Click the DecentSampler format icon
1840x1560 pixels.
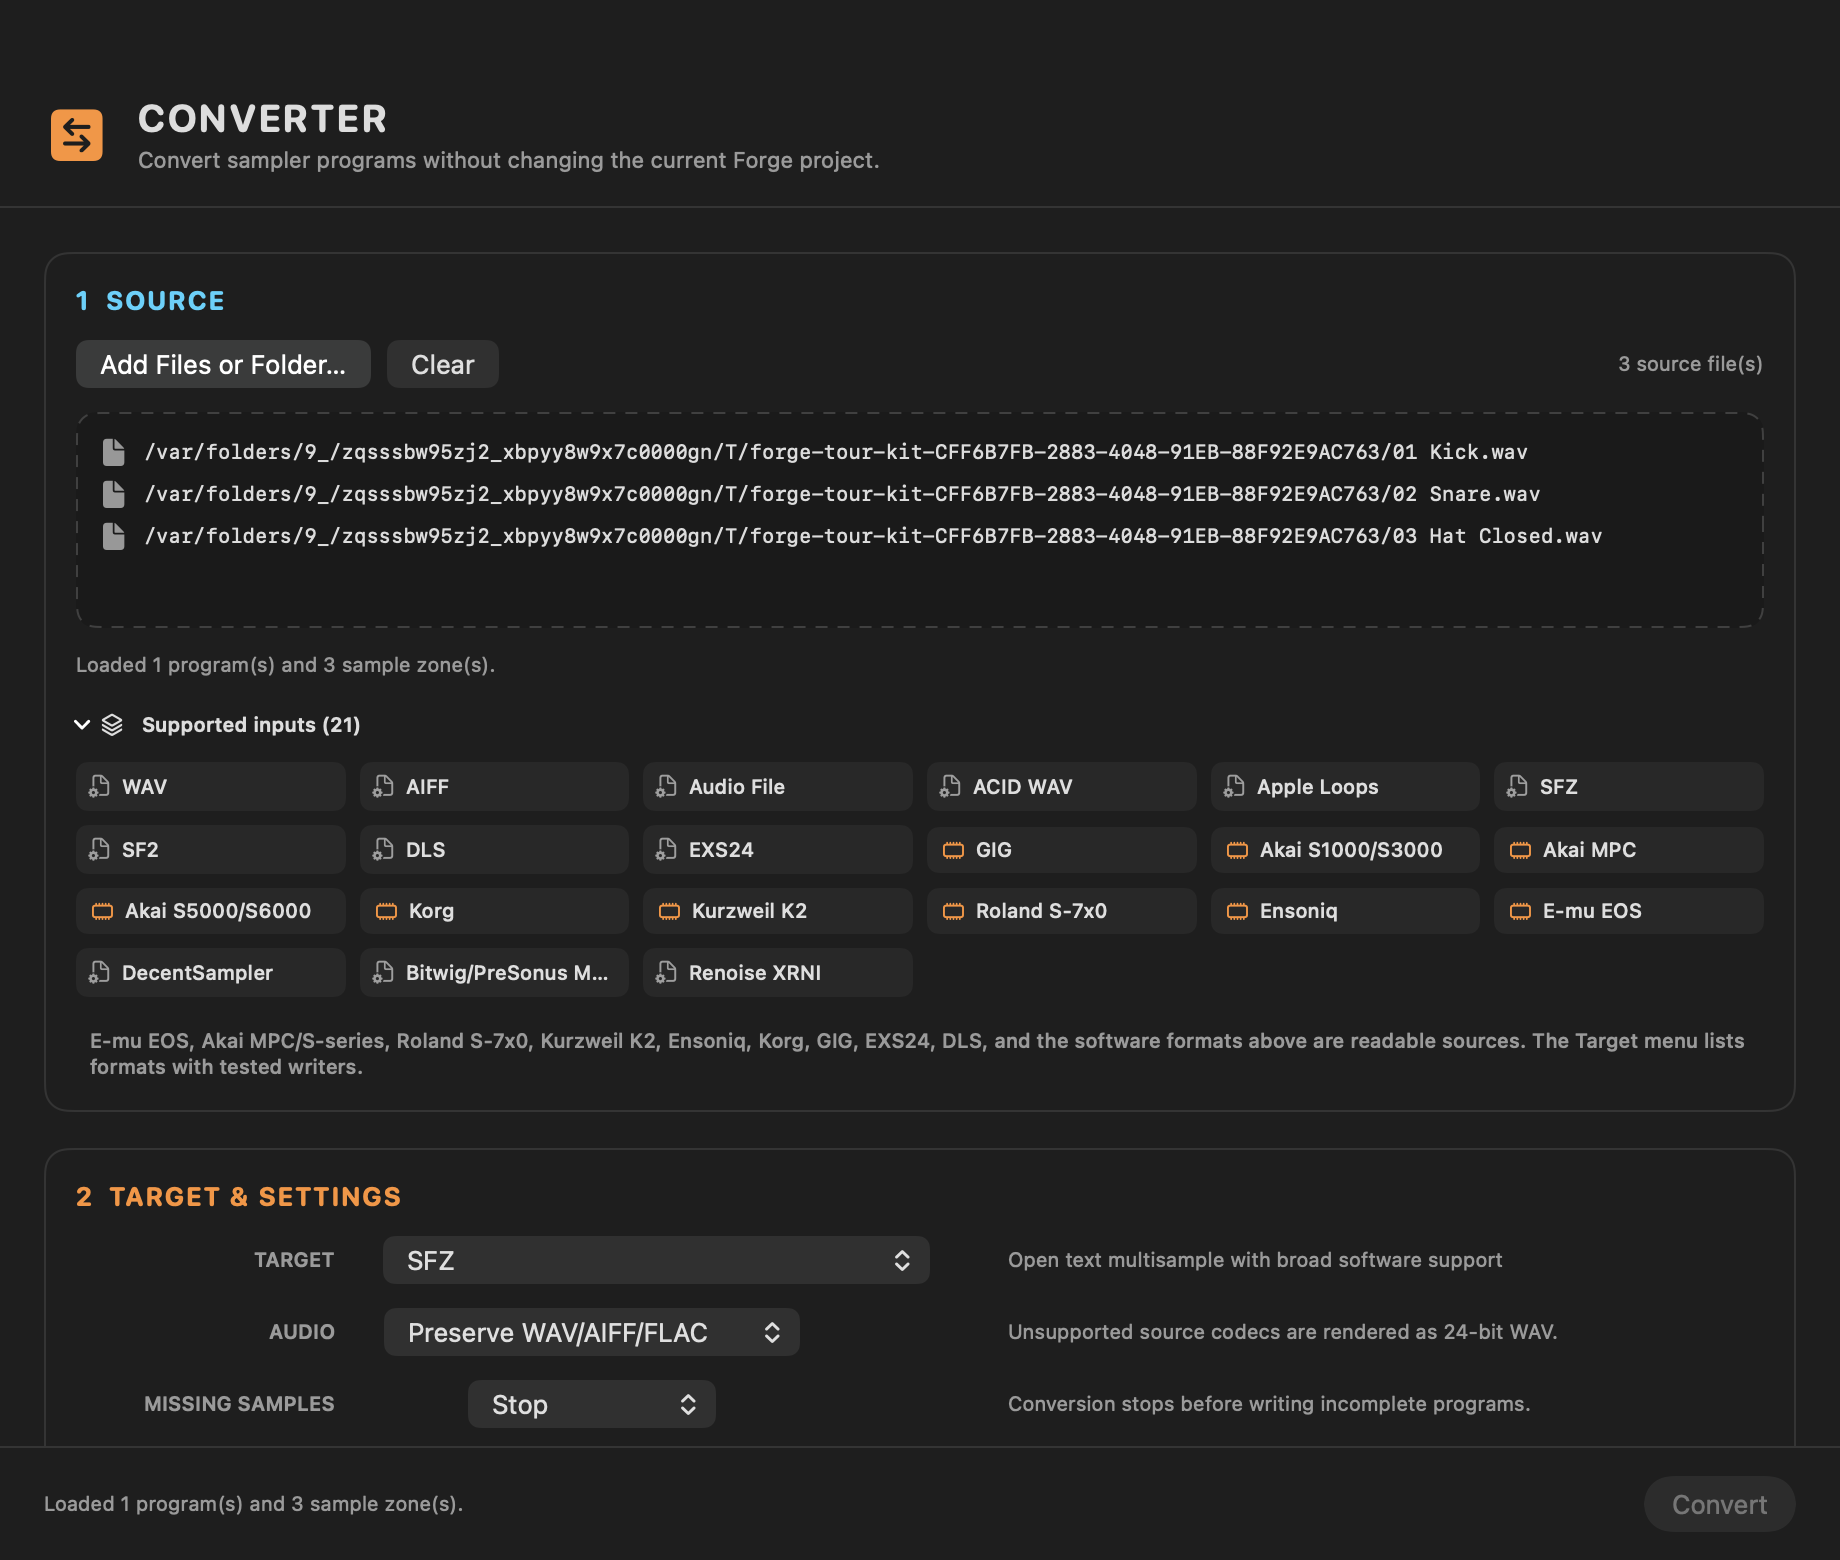tap(99, 973)
